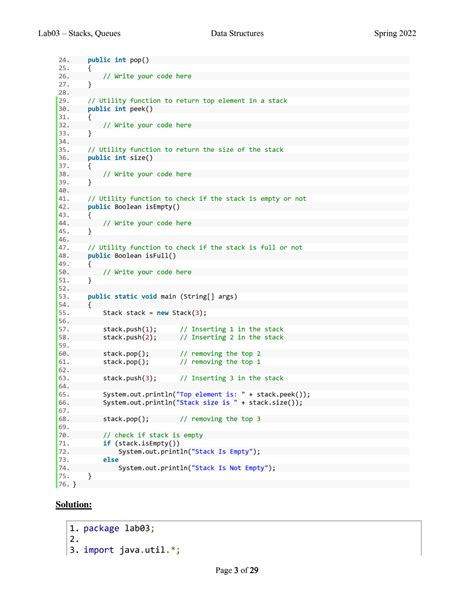Click the comment 'Utility function to return top element in a stack'
The width and height of the screenshot is (474, 613).
point(187,100)
